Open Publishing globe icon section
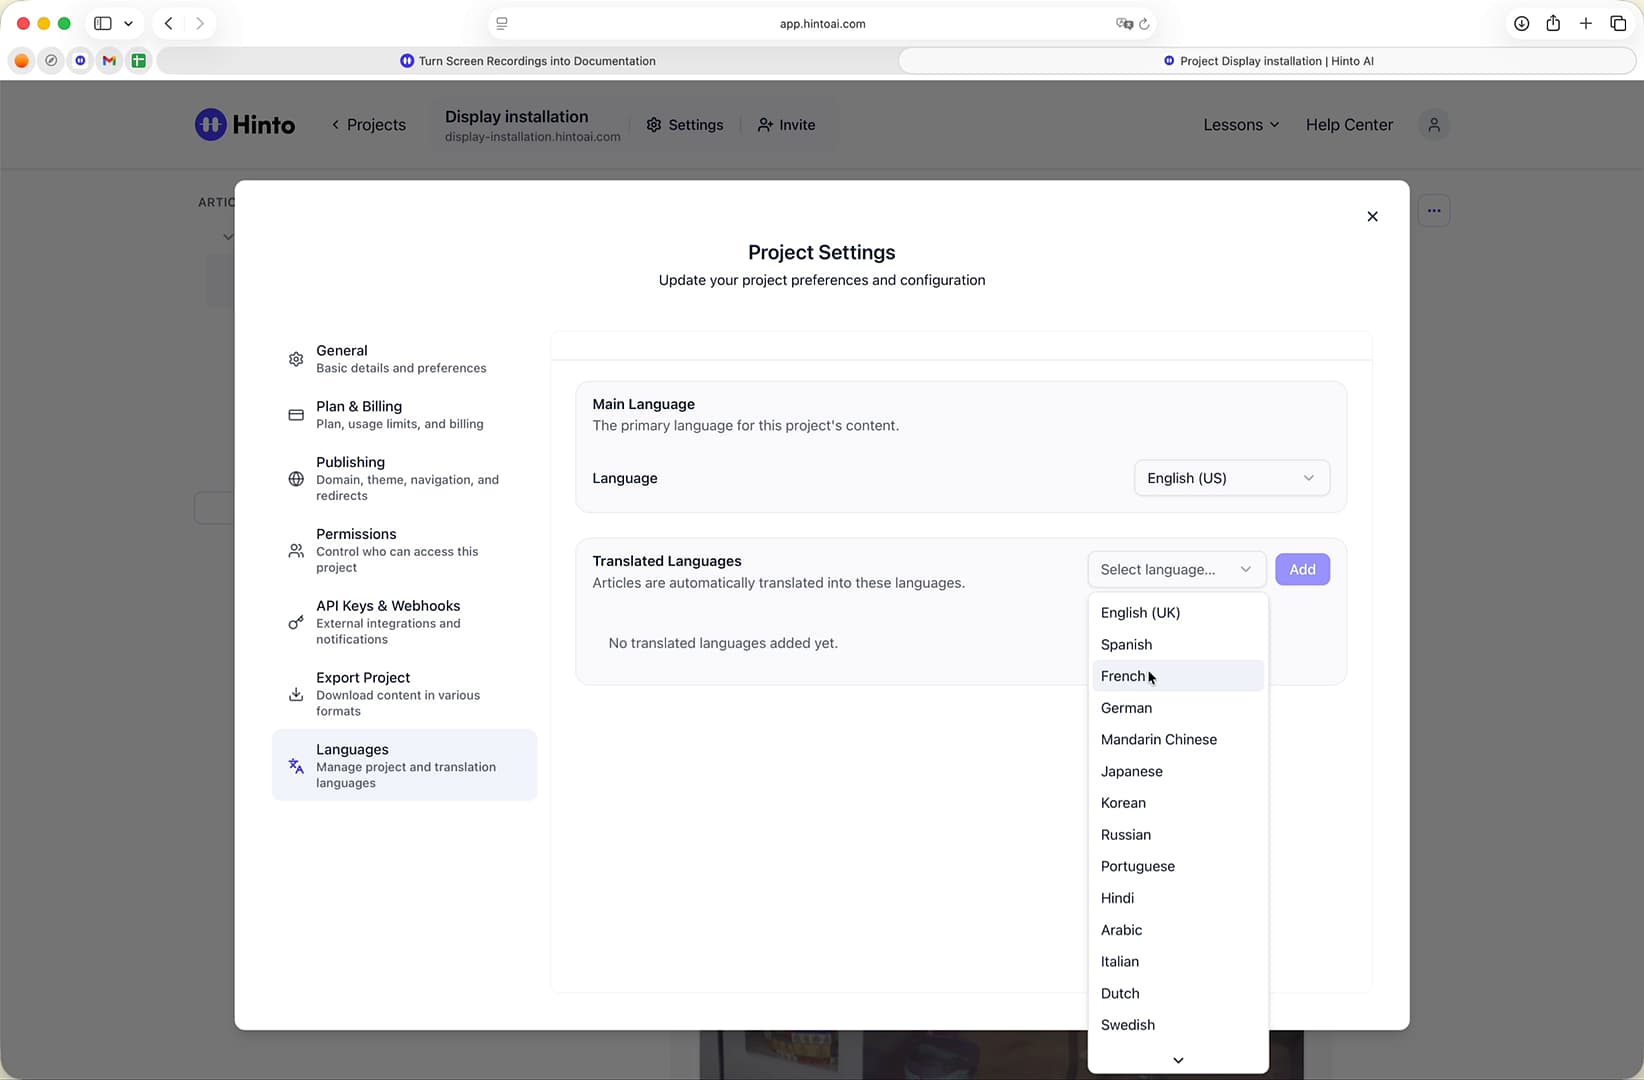 point(296,479)
